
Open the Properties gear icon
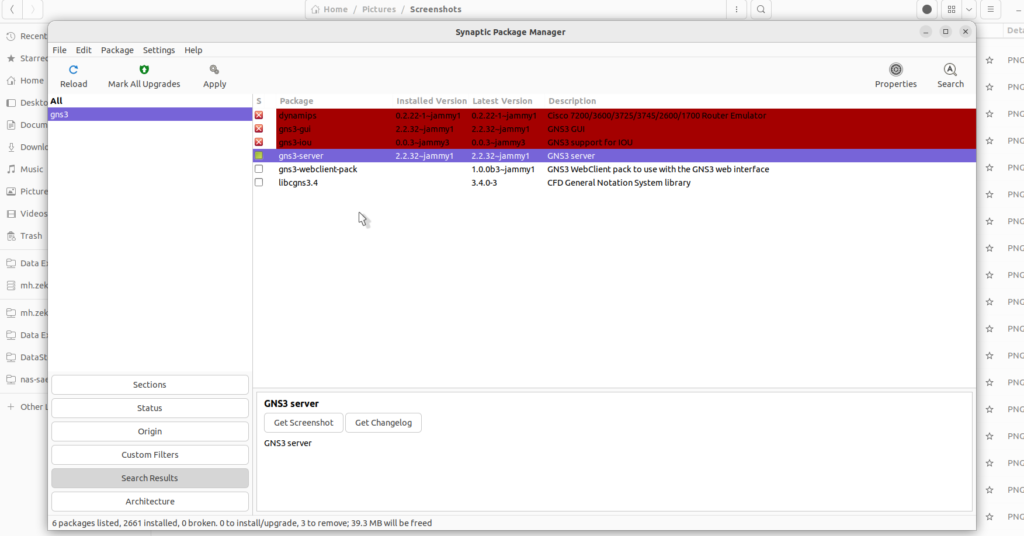(x=895, y=70)
